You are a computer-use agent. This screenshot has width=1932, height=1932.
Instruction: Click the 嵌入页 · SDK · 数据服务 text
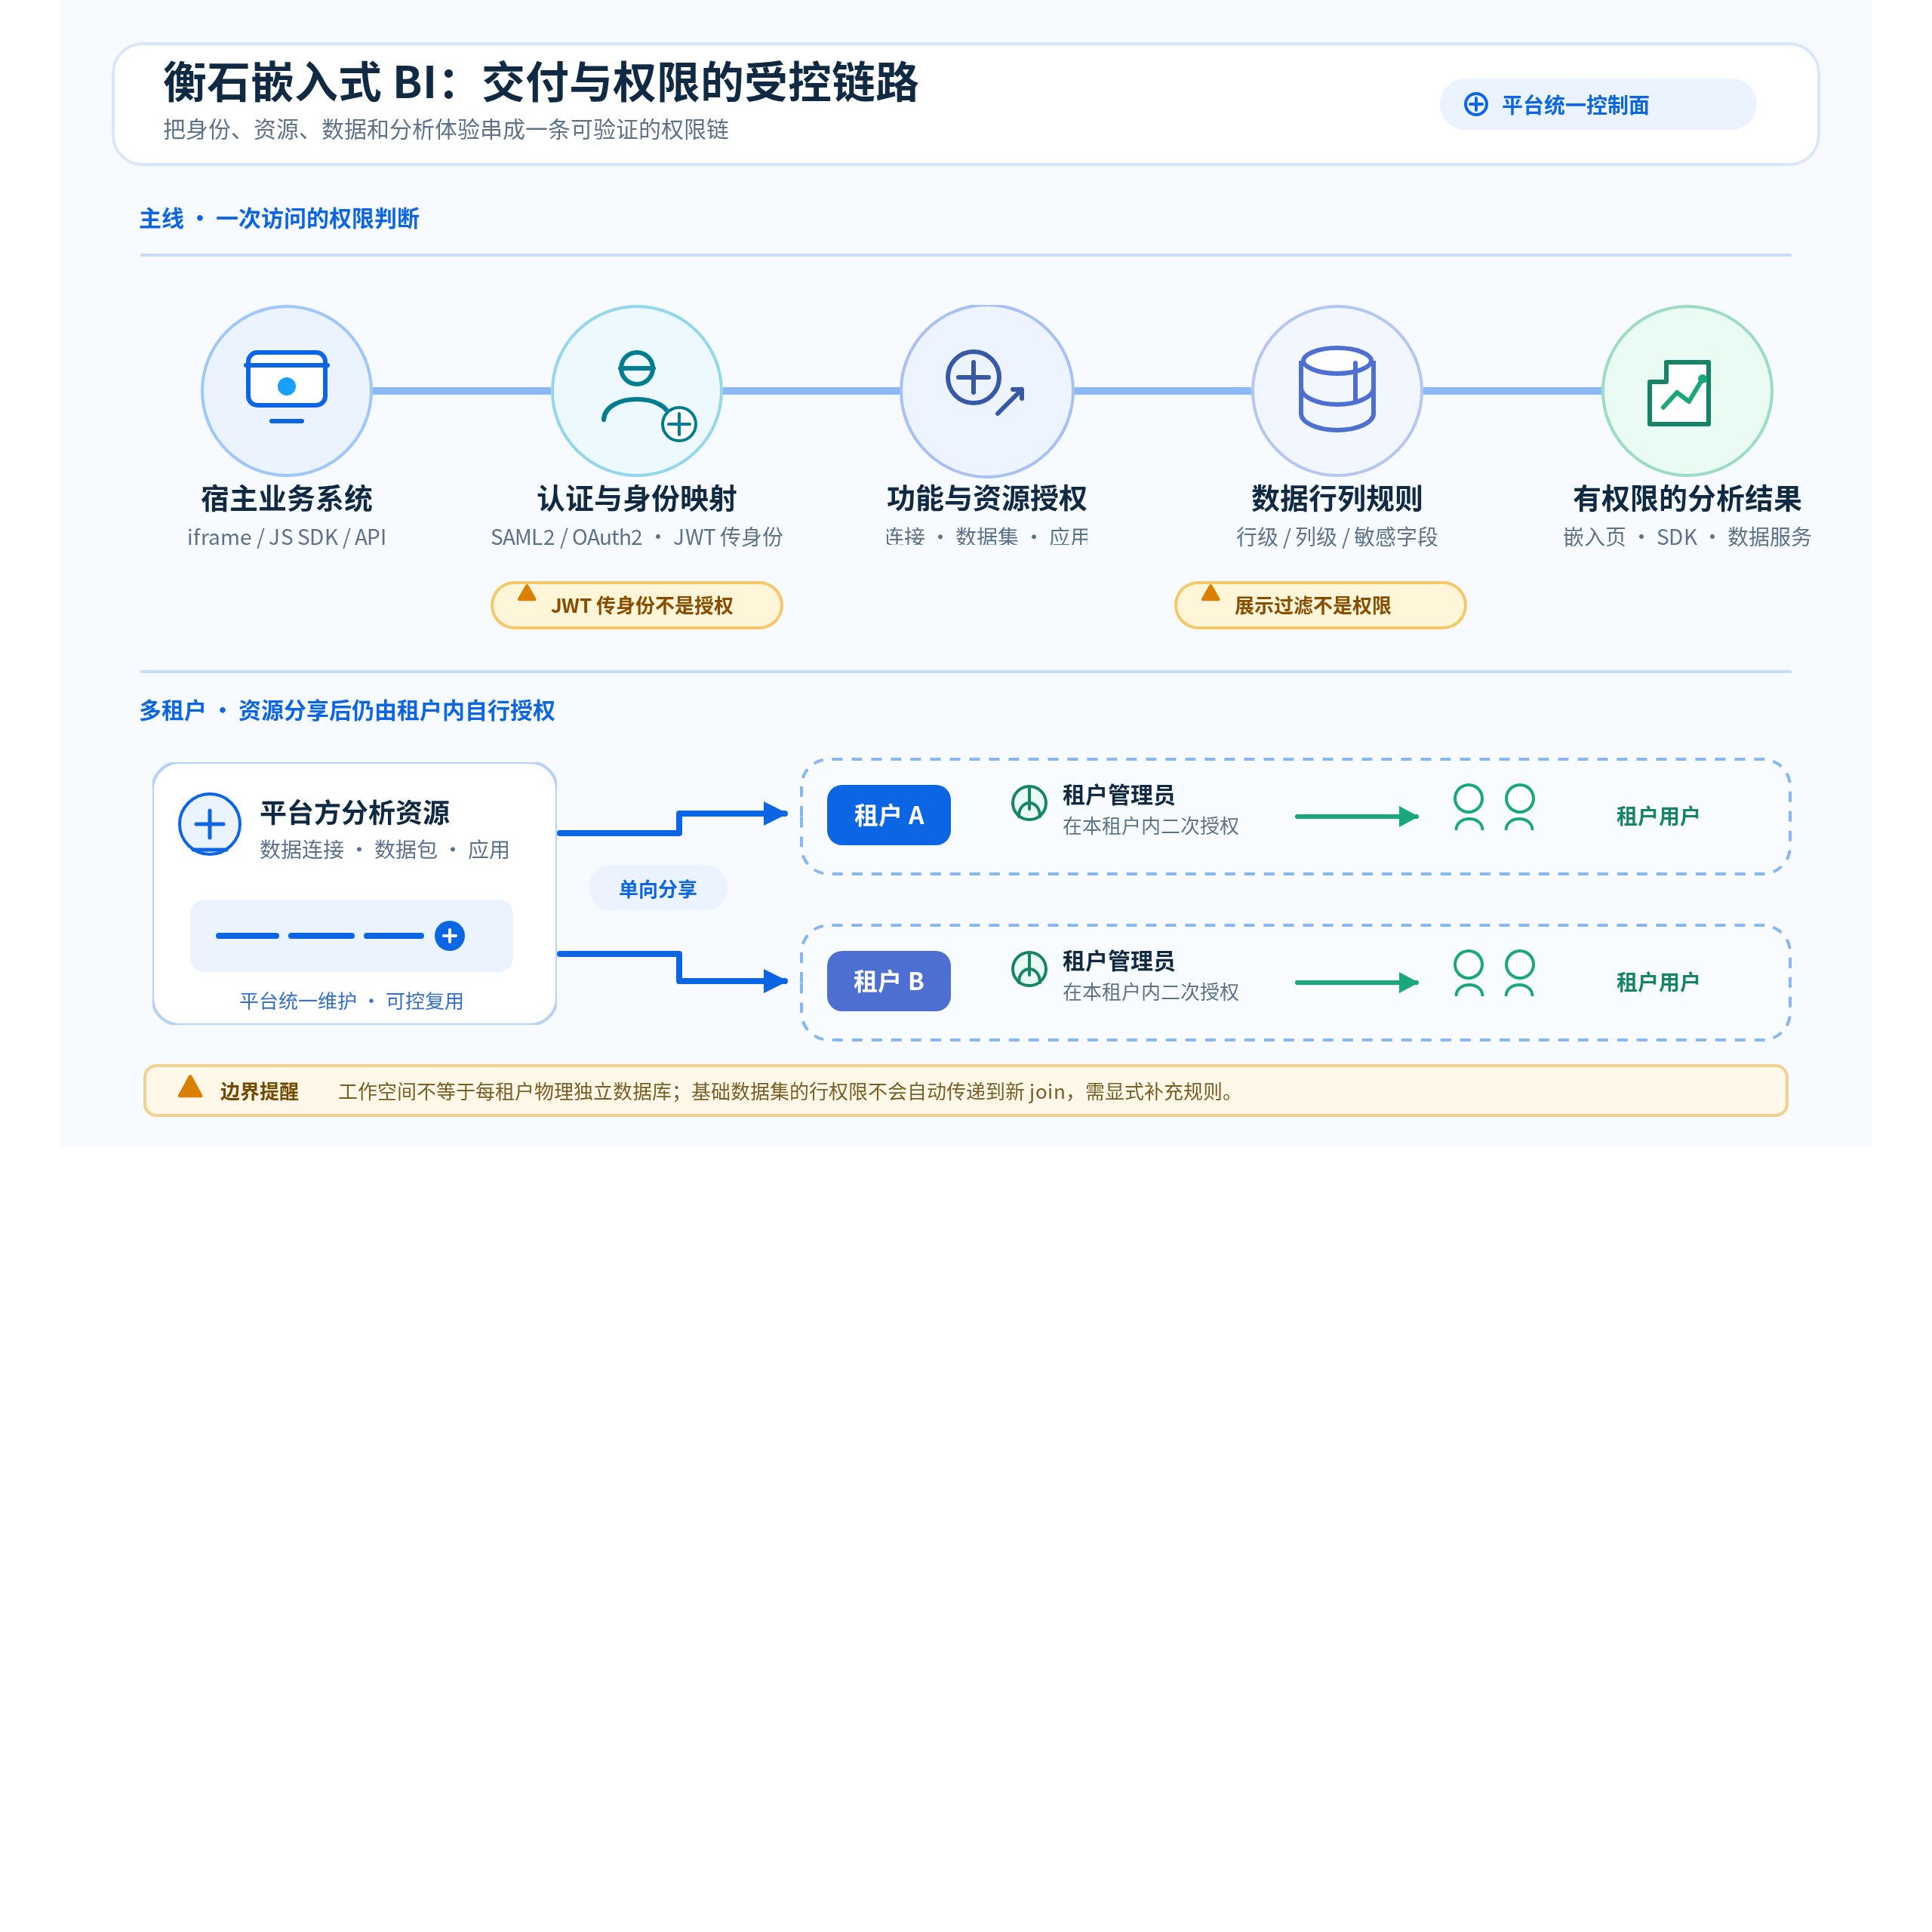tap(1687, 537)
